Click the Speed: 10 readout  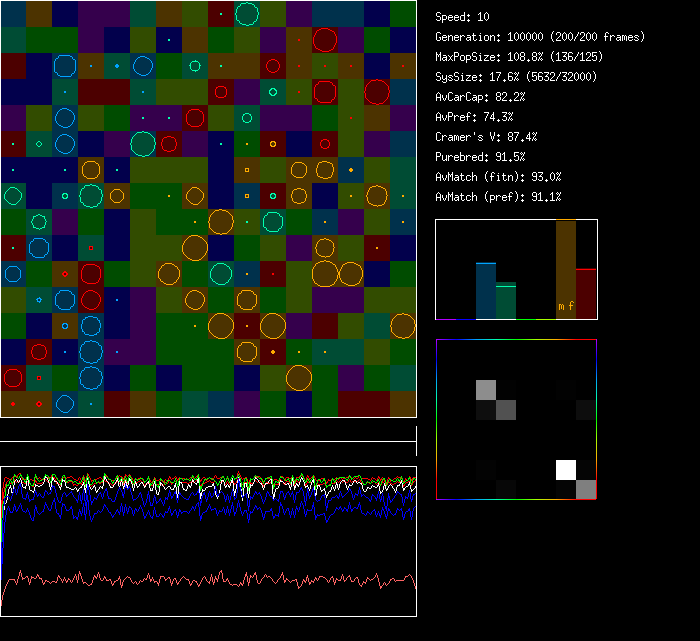pyautogui.click(x=463, y=17)
